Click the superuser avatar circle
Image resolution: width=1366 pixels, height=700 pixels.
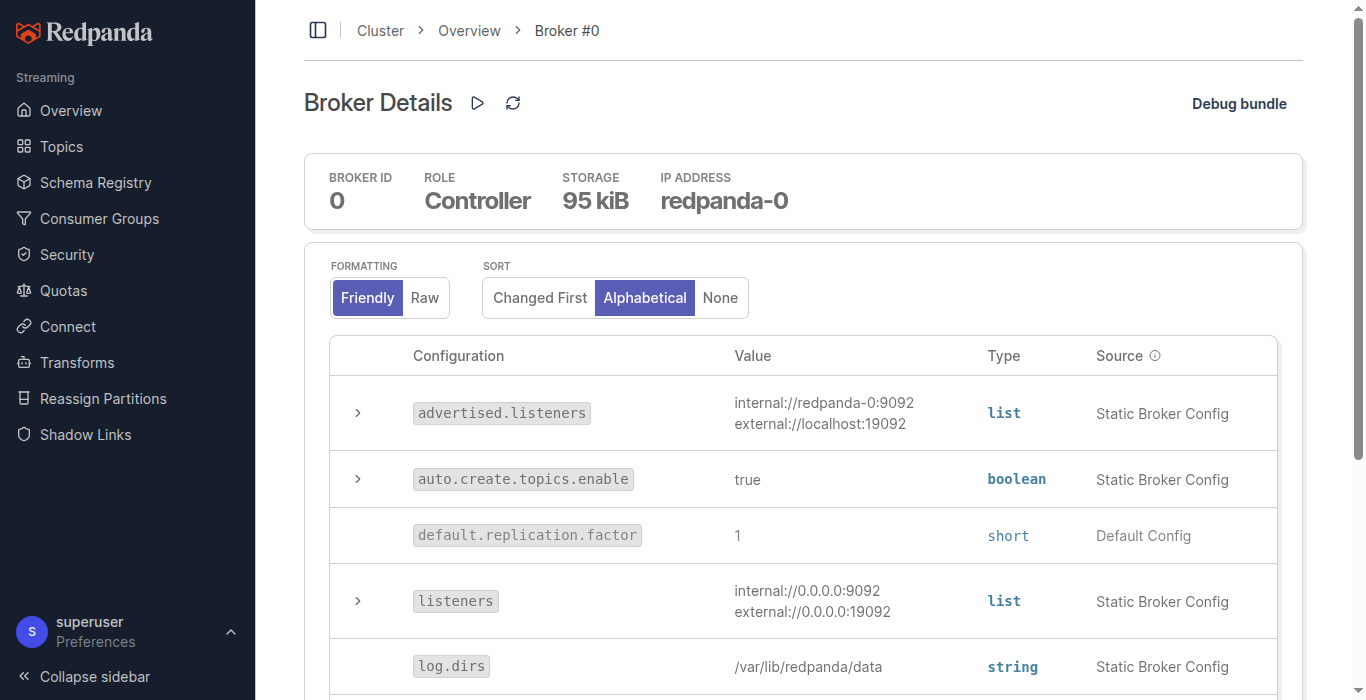32,632
